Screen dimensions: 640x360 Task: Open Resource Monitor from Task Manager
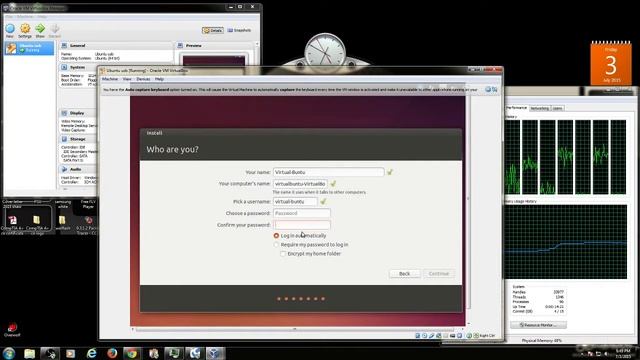(x=538, y=325)
